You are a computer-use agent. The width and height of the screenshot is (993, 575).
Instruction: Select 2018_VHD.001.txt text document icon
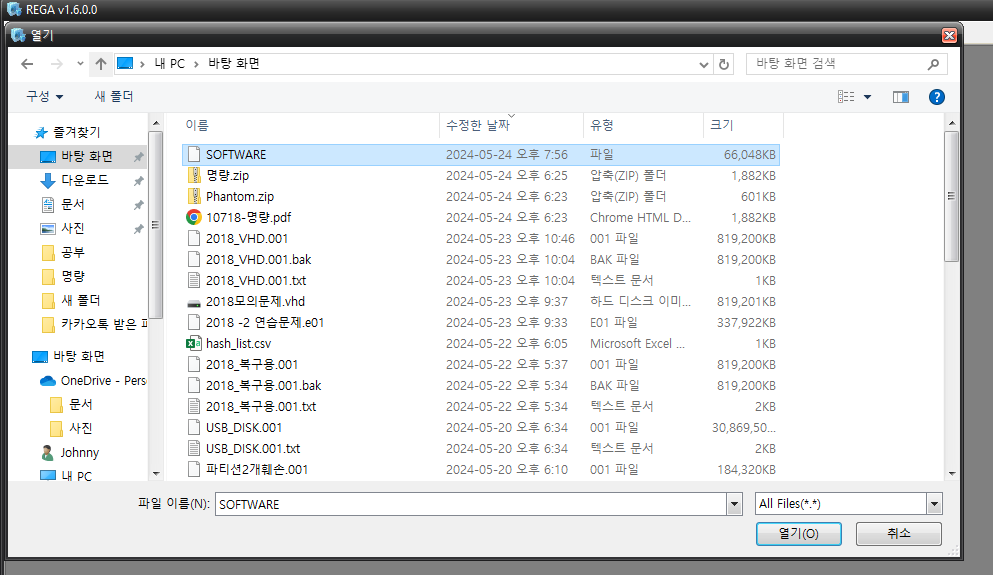coord(194,281)
